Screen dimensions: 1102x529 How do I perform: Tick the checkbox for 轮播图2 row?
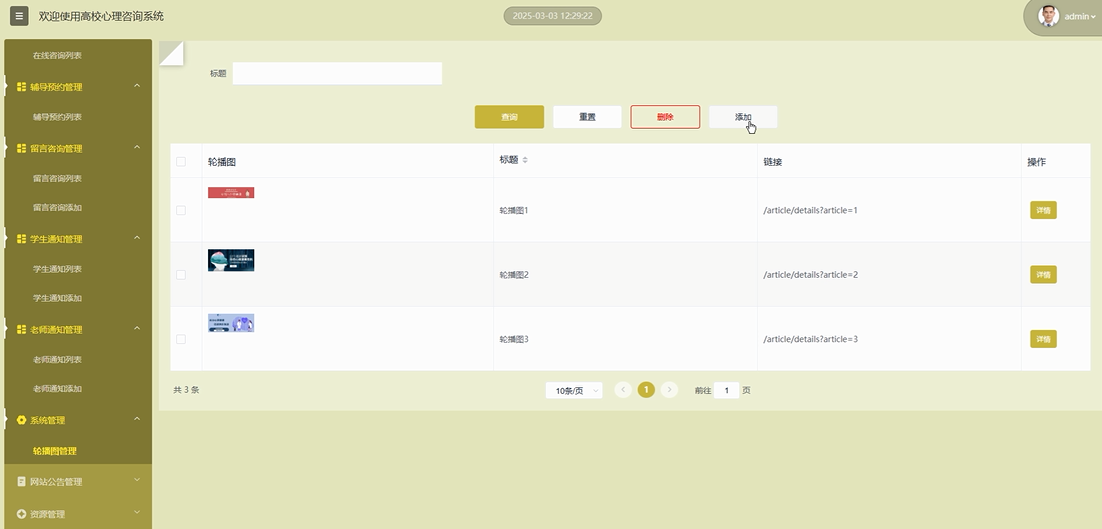pyautogui.click(x=181, y=275)
